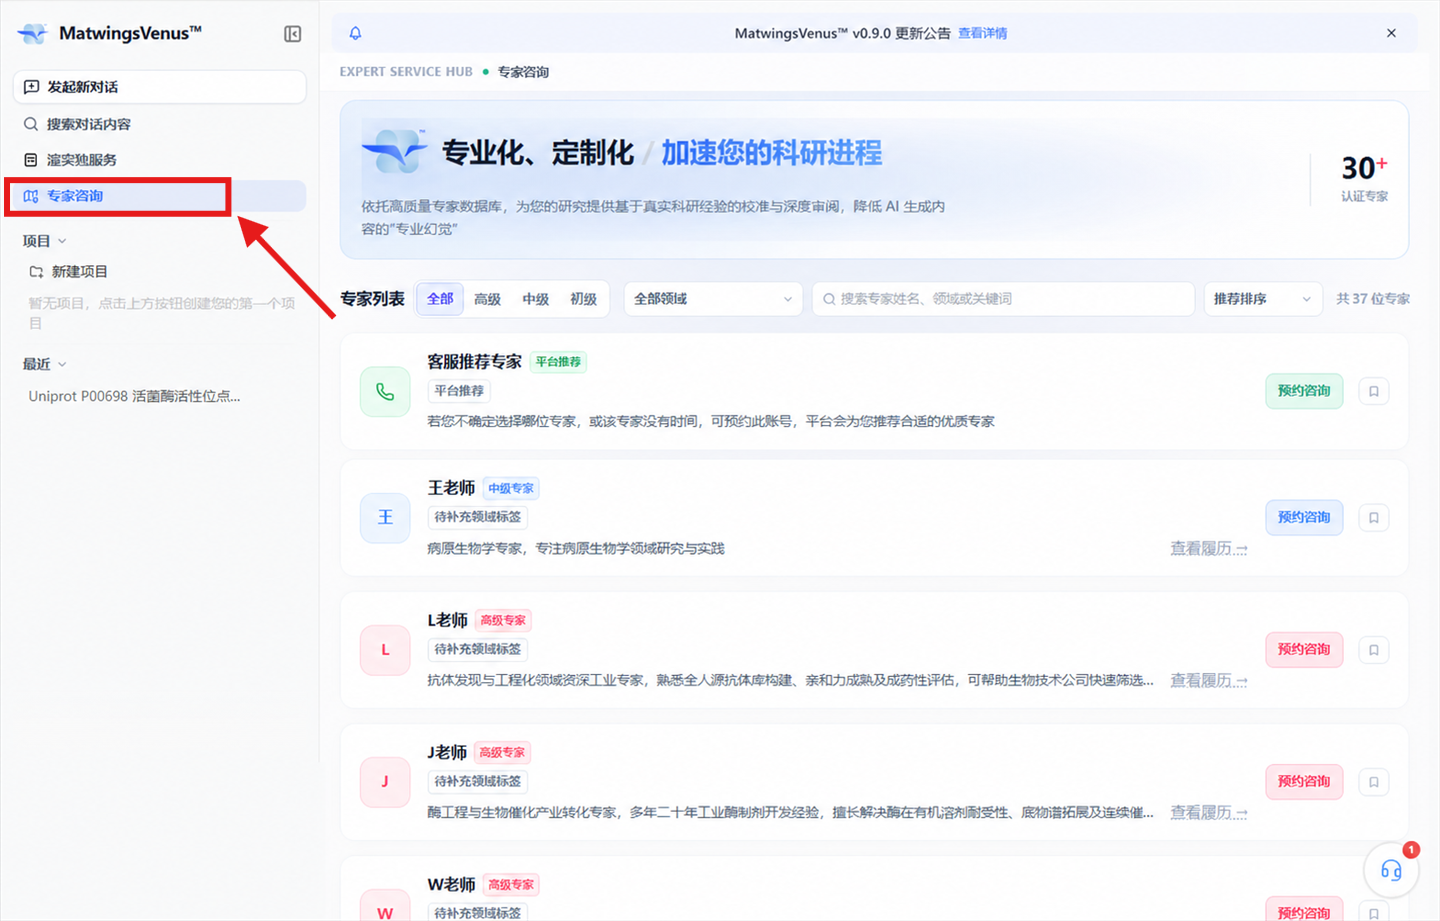Book consultation with 客服推荐专家

pyautogui.click(x=1304, y=391)
